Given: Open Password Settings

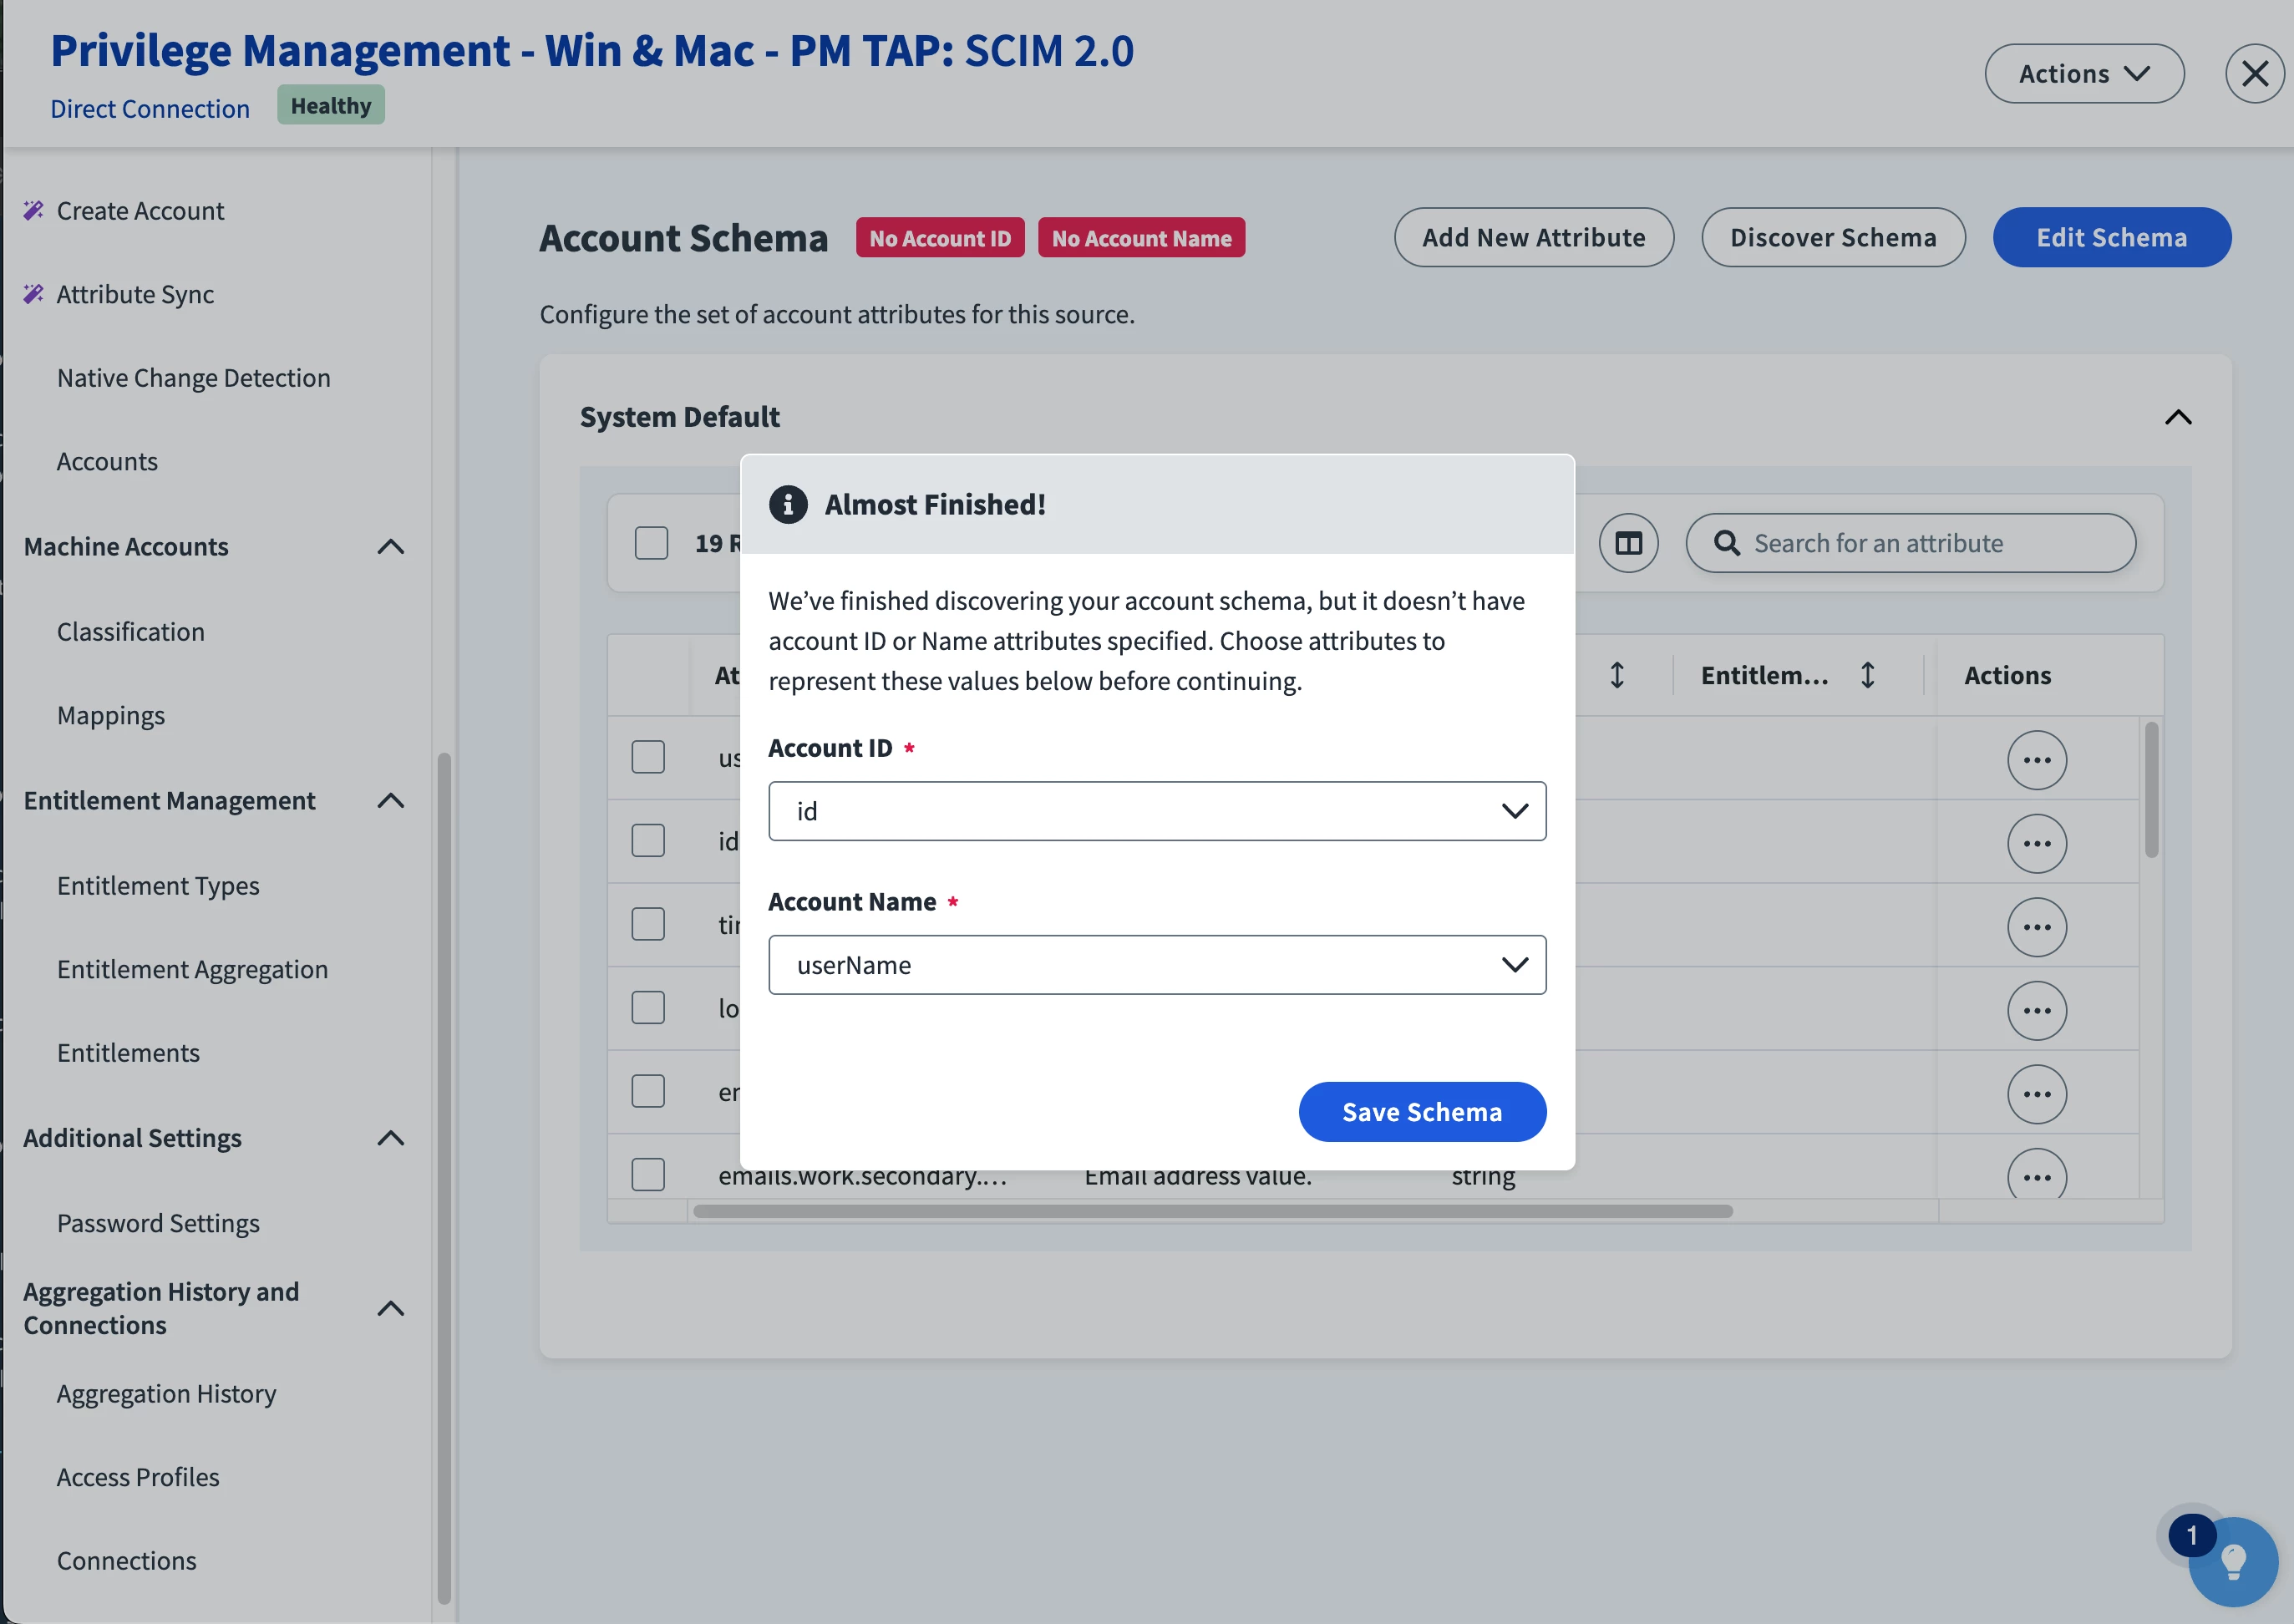Looking at the screenshot, I should [158, 1224].
